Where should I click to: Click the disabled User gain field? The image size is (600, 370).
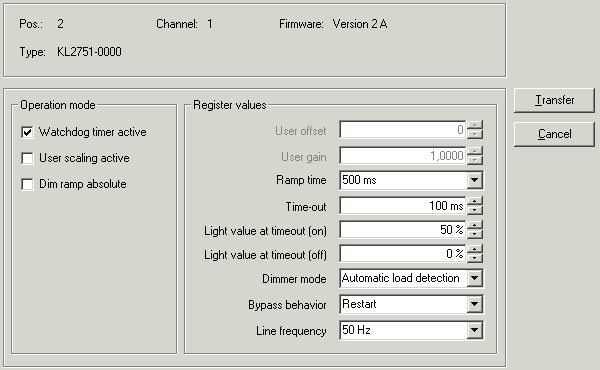coord(403,156)
